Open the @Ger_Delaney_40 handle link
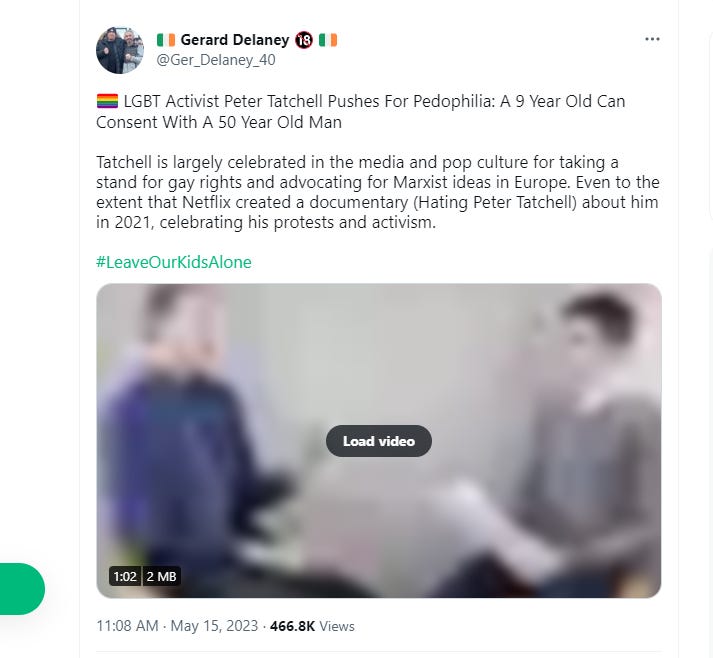 click(216, 60)
